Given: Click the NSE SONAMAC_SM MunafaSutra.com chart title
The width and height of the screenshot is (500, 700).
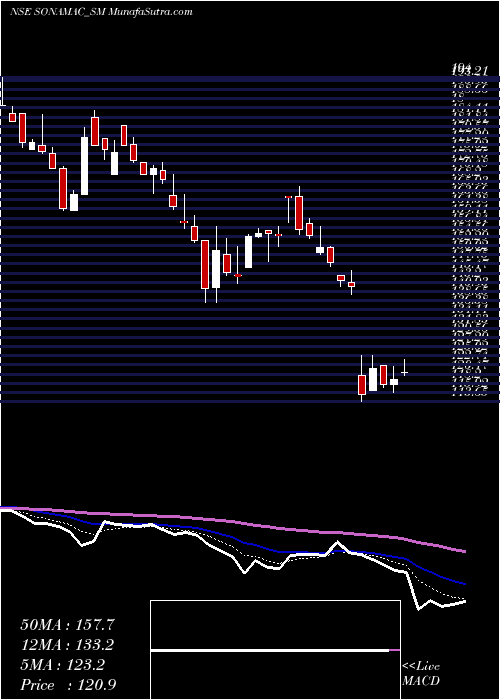Looking at the screenshot, I should tap(101, 12).
